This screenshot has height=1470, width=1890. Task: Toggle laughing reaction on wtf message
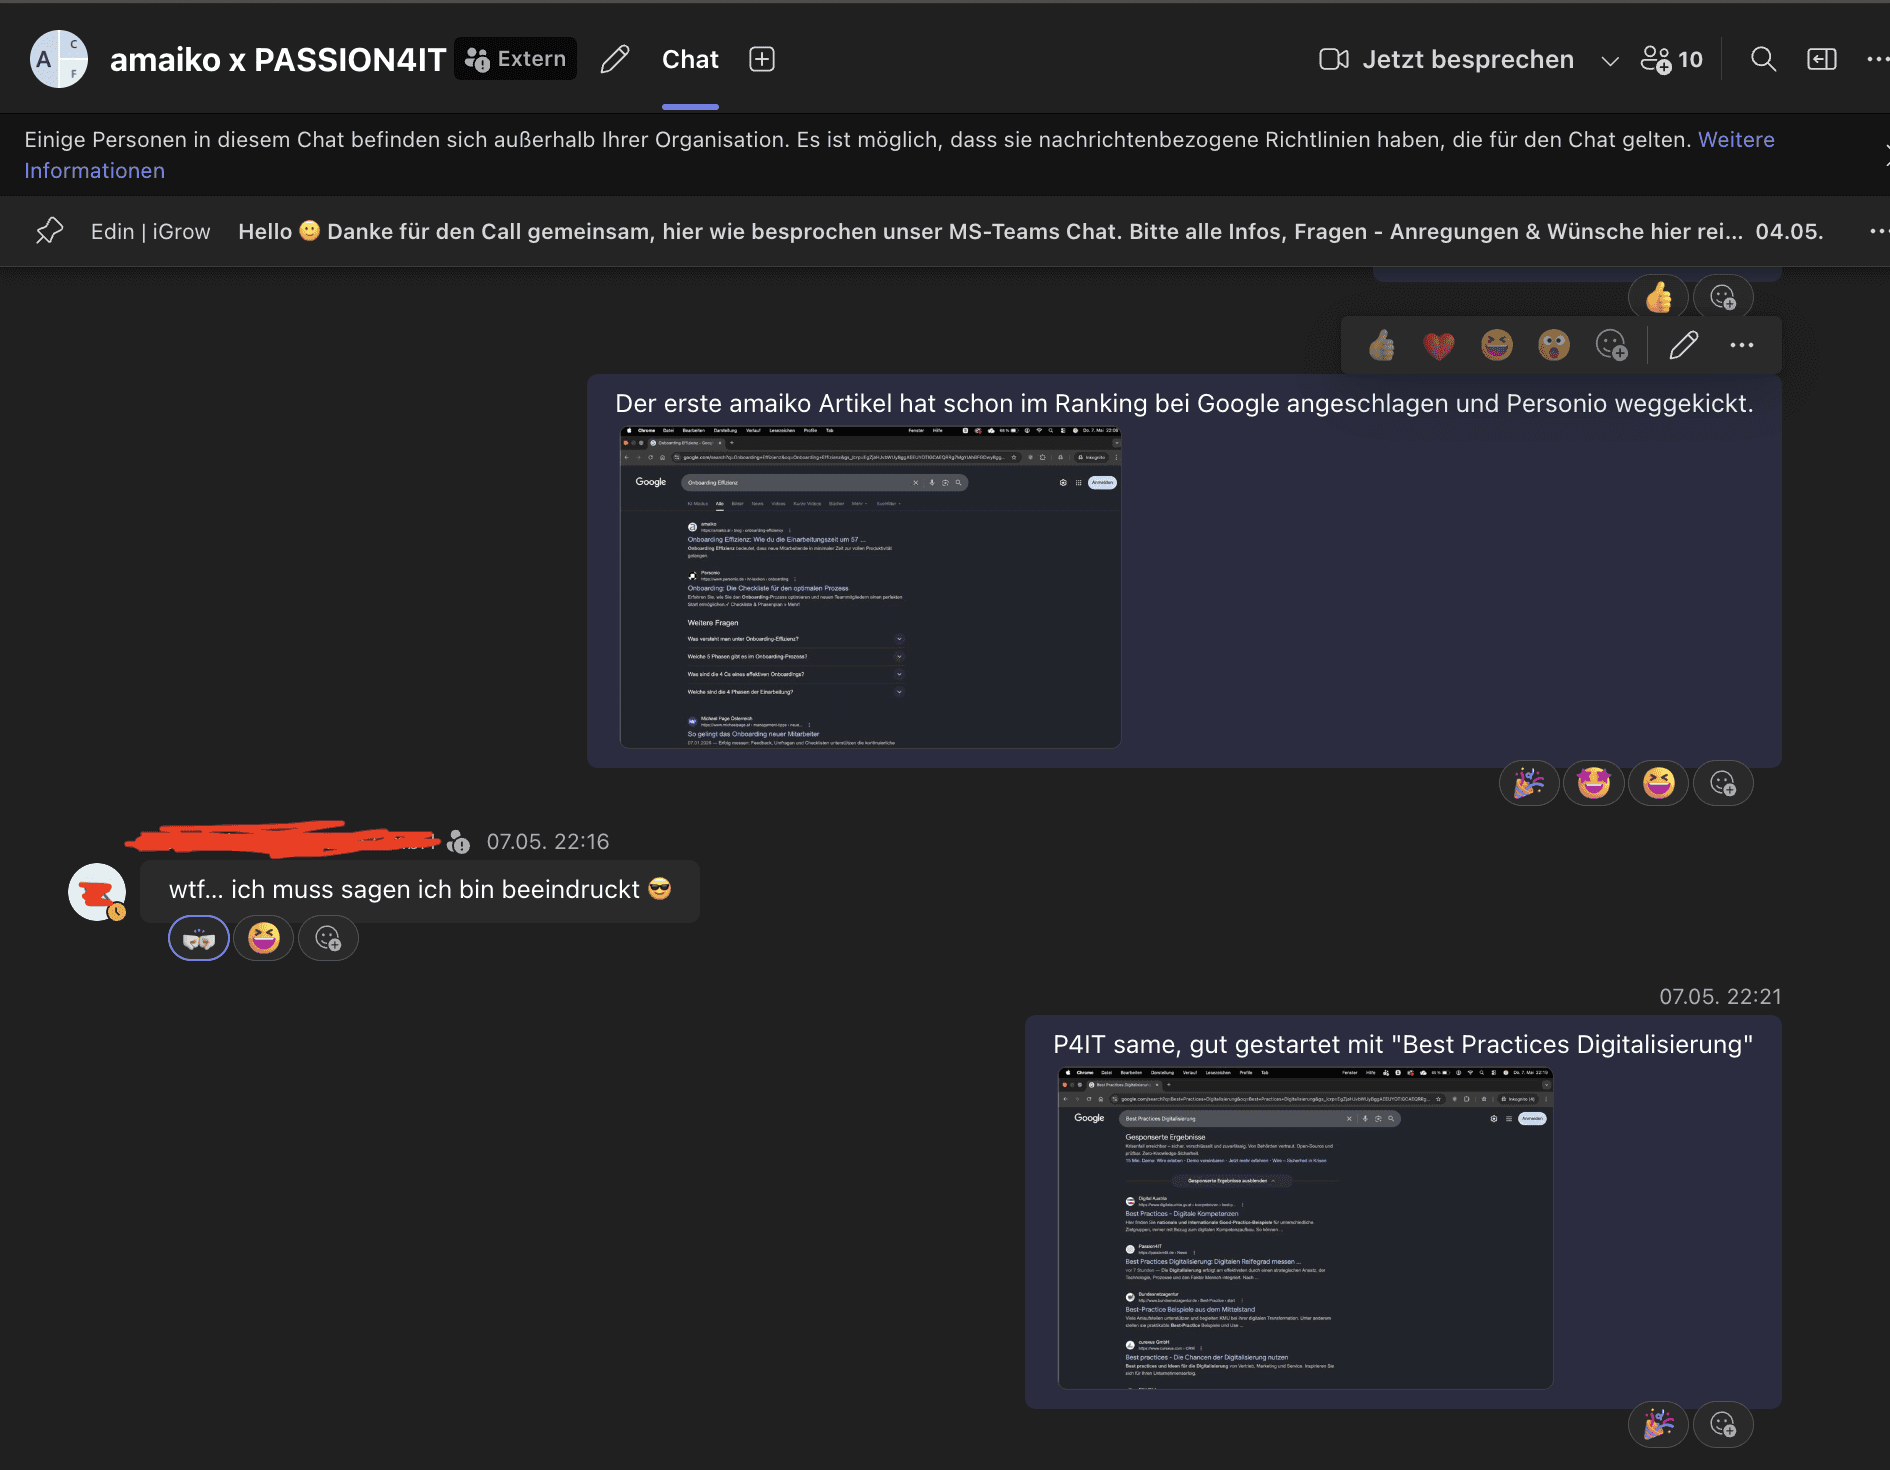coord(264,938)
